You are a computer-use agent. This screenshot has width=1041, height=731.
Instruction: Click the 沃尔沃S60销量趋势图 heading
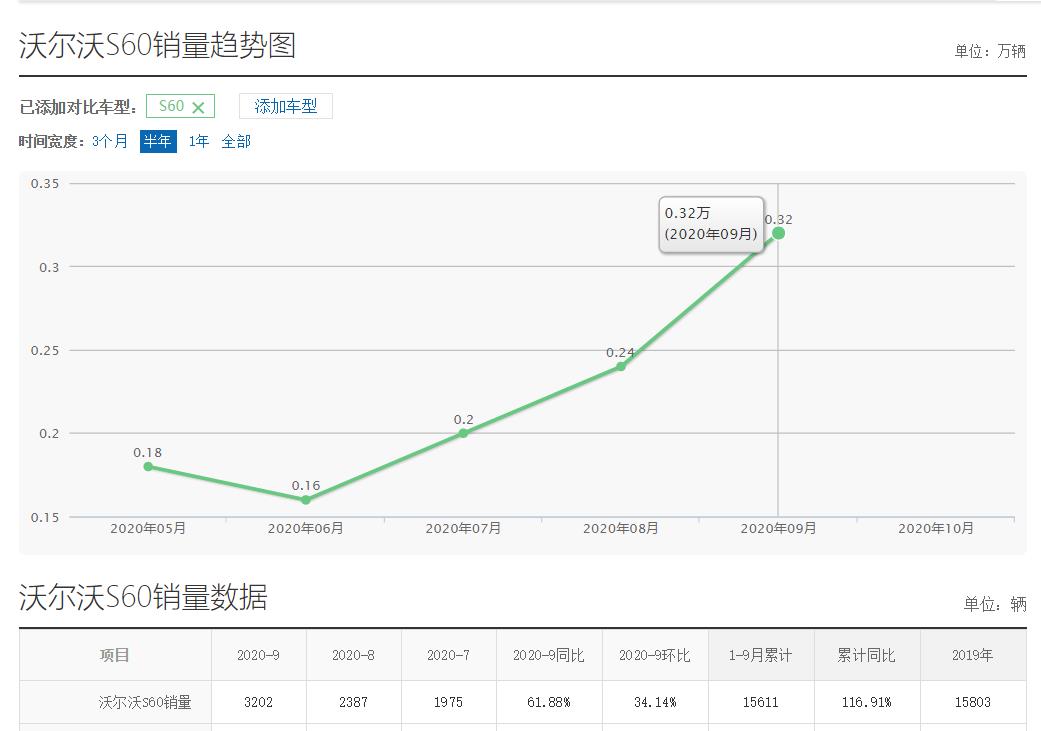click(x=157, y=46)
